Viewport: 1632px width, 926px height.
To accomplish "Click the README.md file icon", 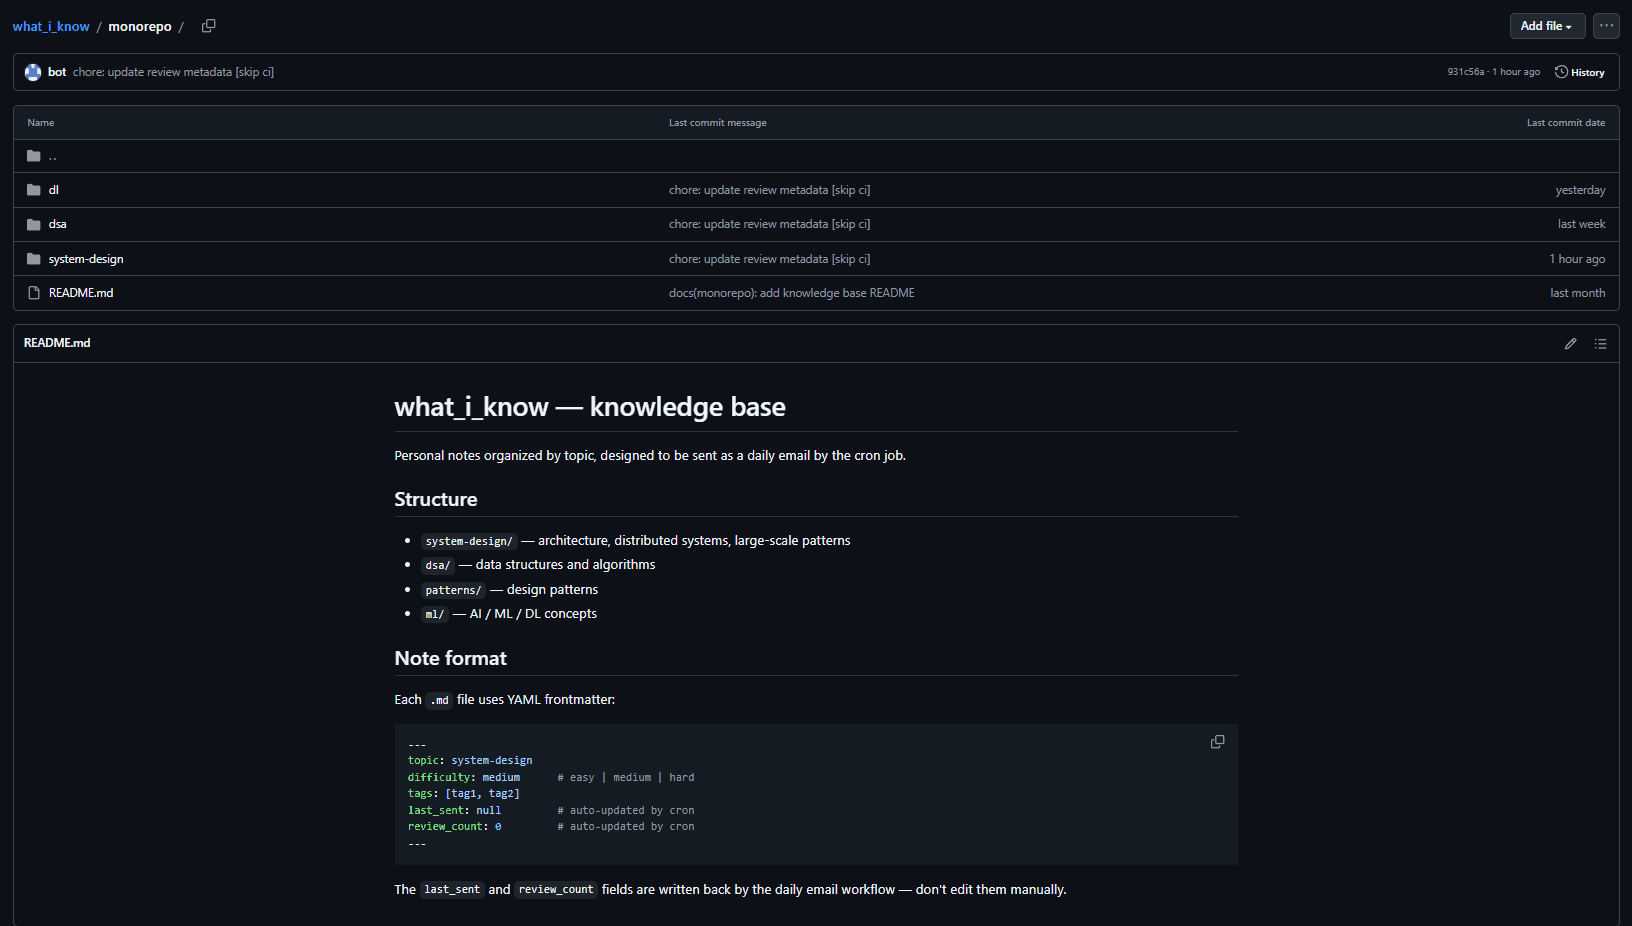I will 34,293.
